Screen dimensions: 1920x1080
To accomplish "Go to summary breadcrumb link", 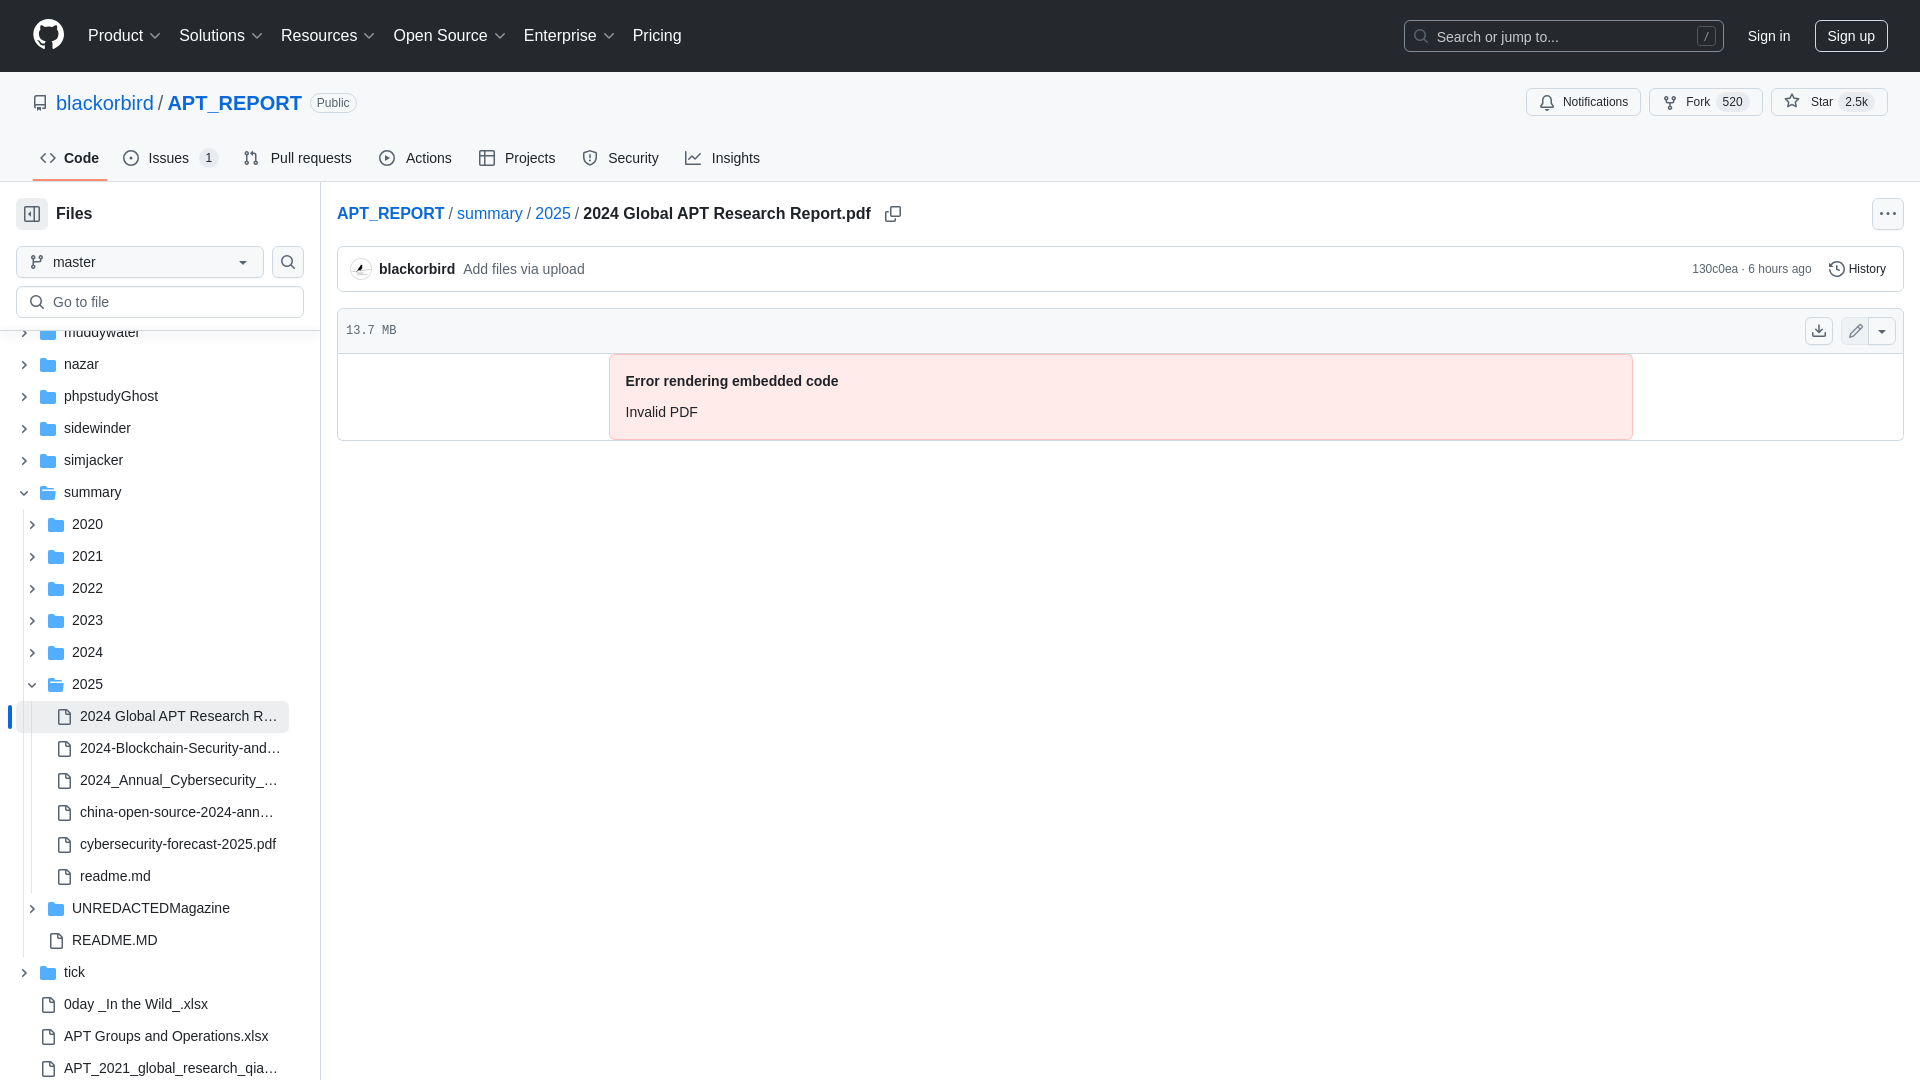I will coord(489,214).
